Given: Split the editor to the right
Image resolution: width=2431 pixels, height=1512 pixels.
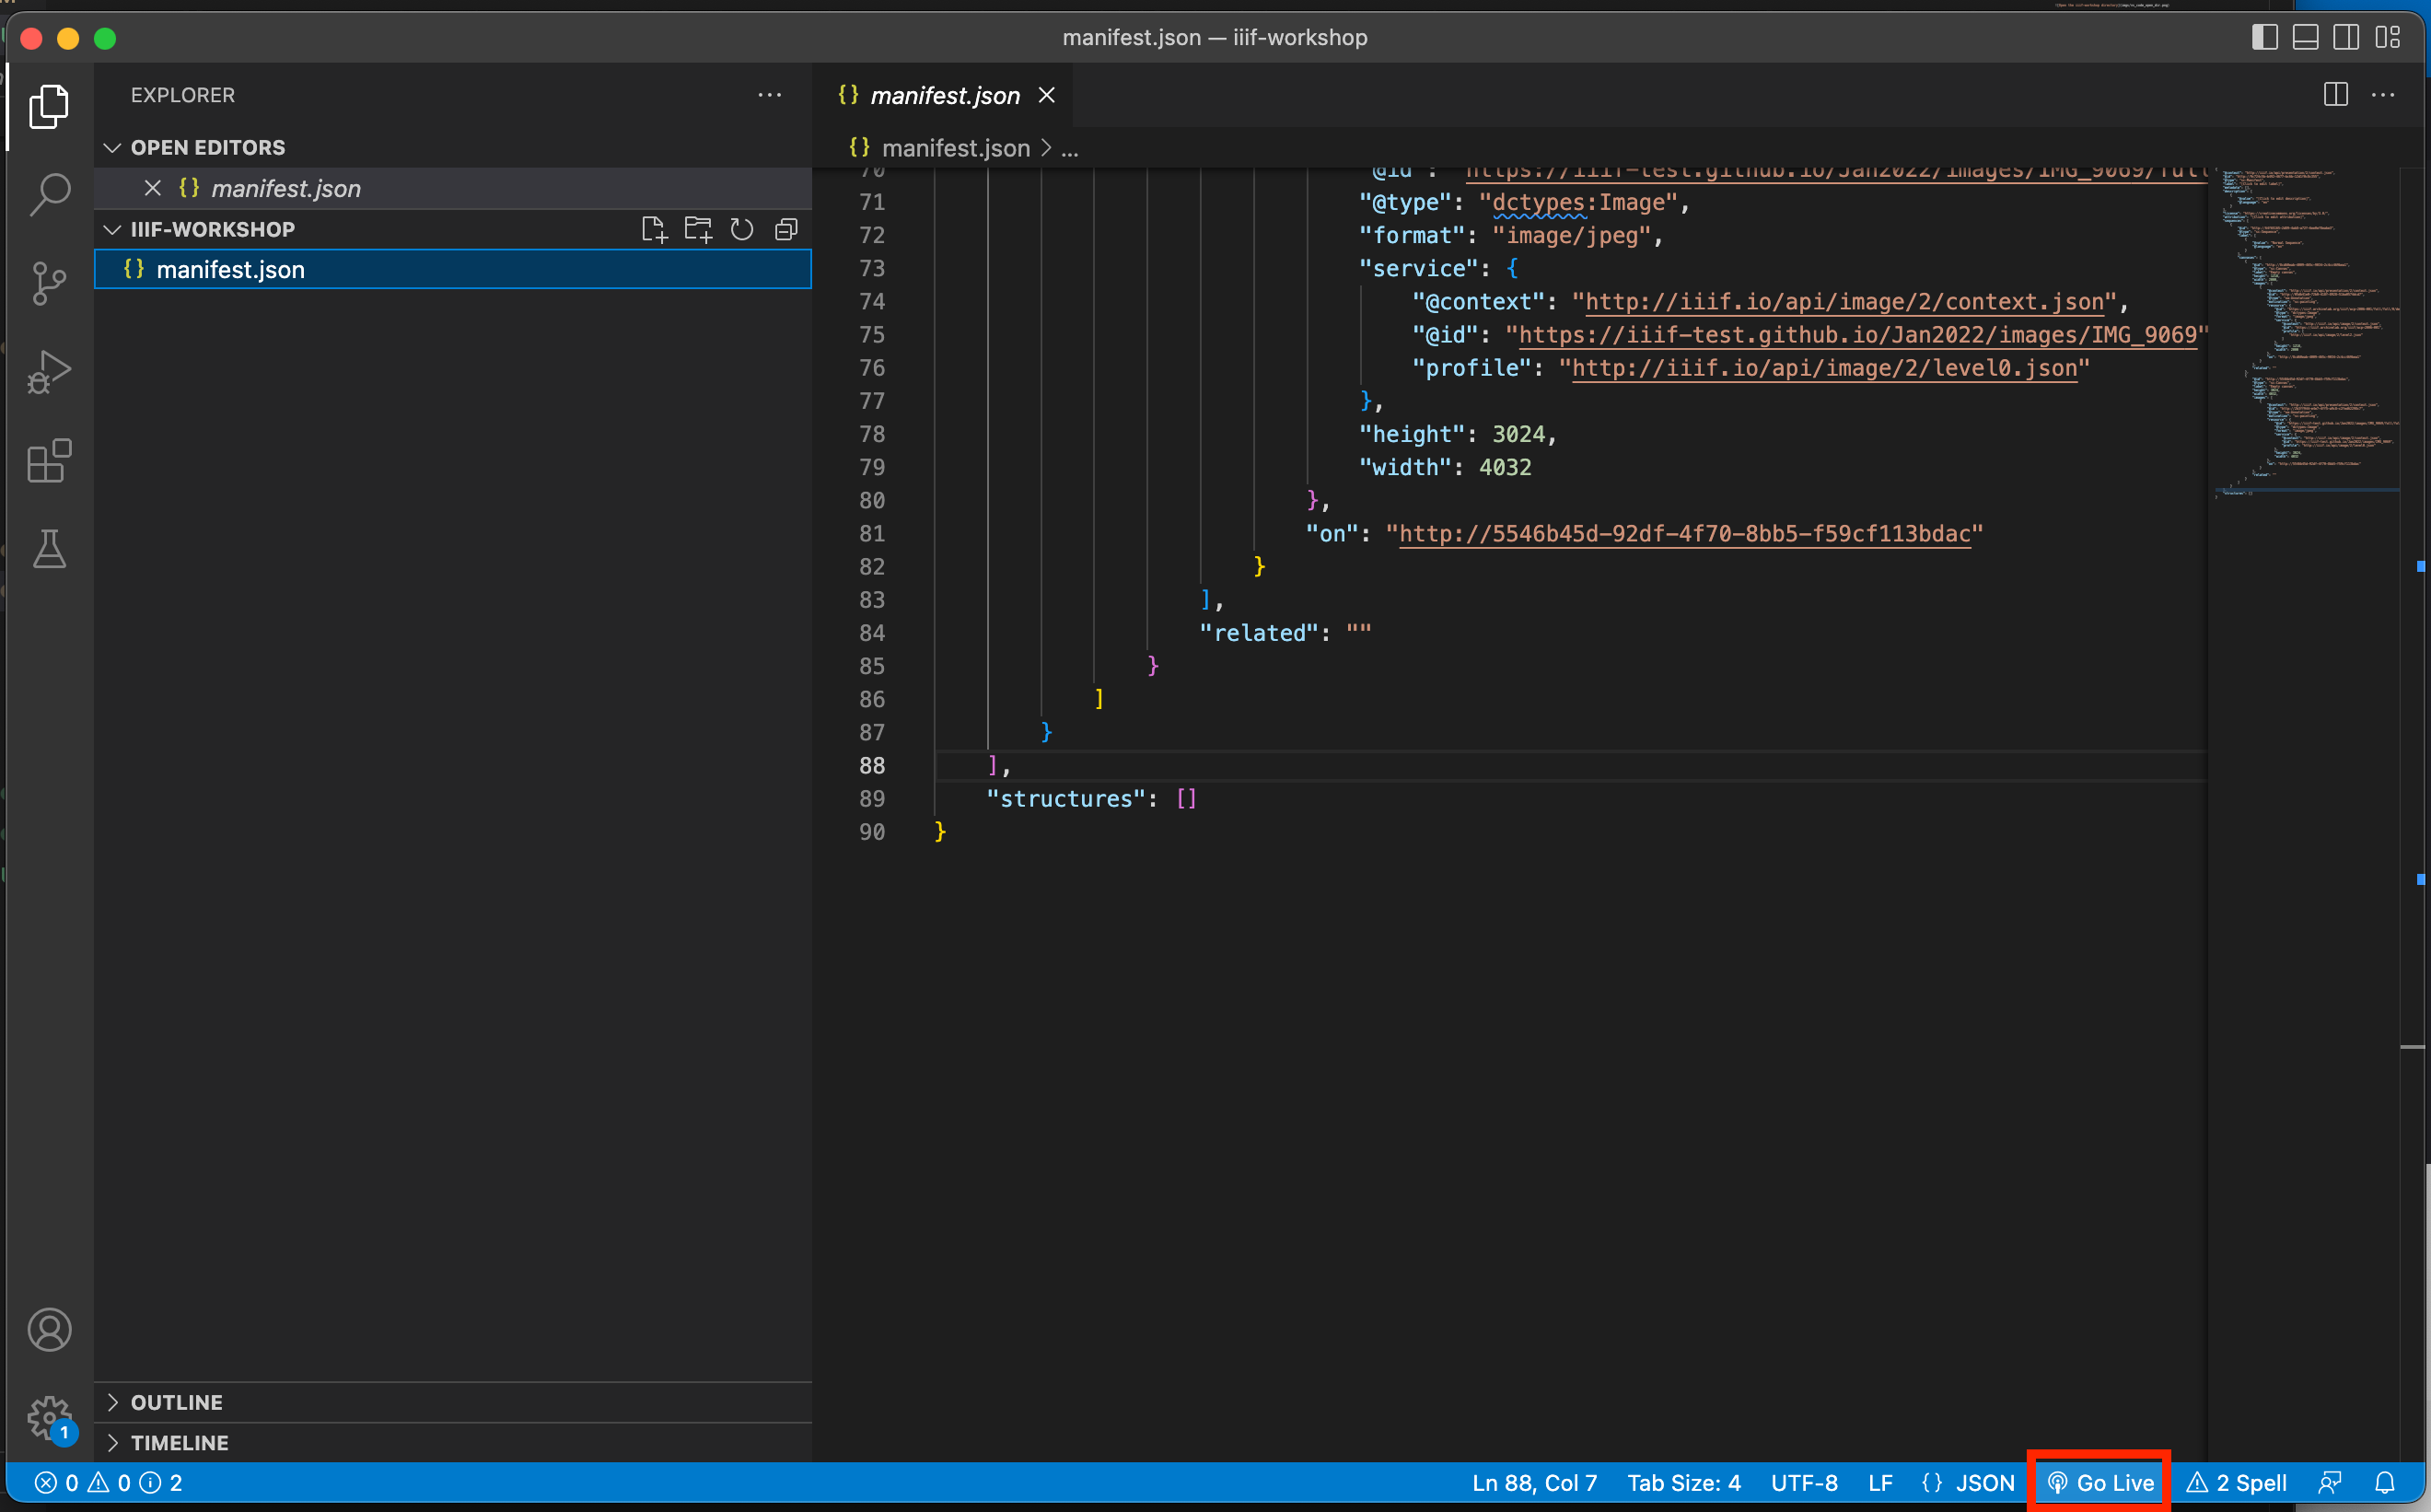Looking at the screenshot, I should 2336,95.
